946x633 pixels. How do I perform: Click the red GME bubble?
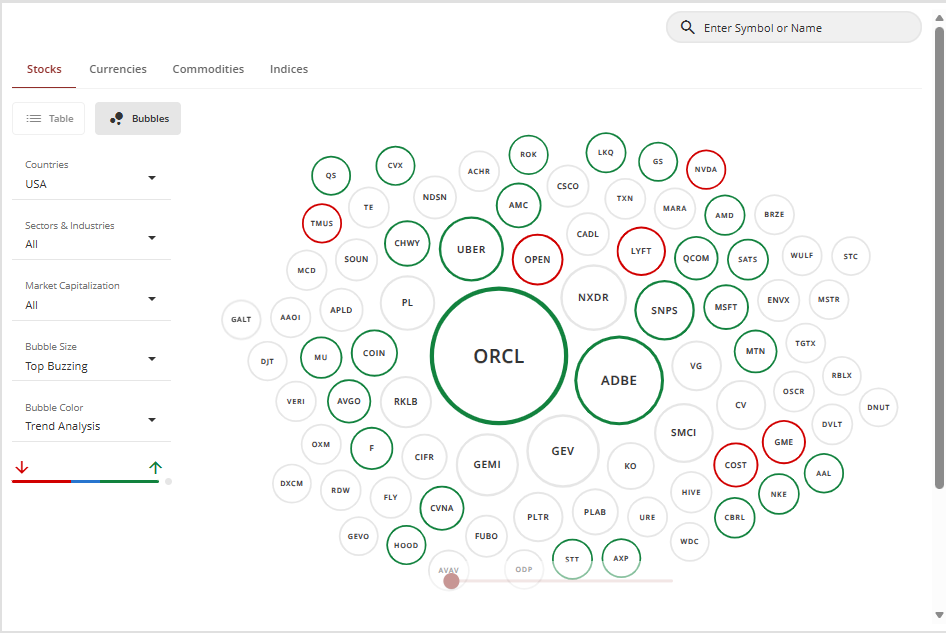[783, 442]
